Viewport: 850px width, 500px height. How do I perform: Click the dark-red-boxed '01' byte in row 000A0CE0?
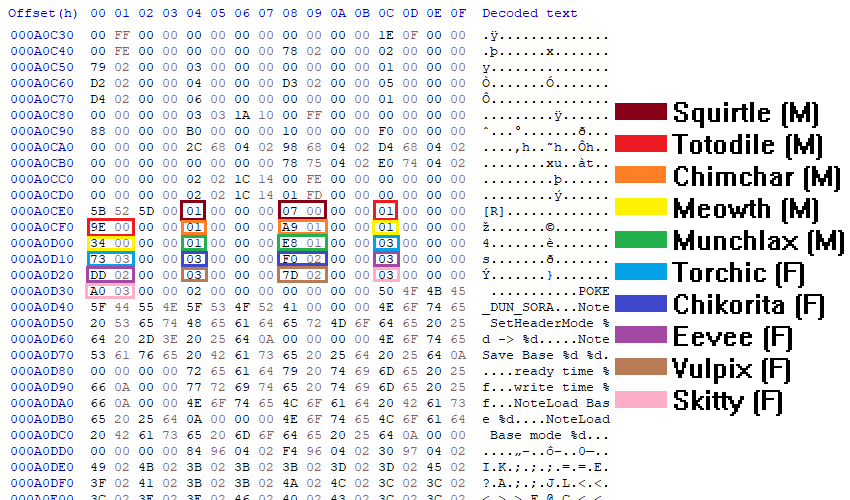tap(193, 210)
